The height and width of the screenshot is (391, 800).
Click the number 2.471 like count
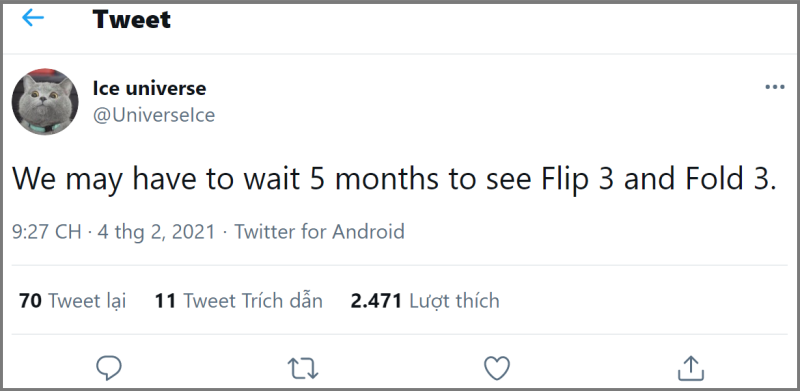pyautogui.click(x=376, y=301)
